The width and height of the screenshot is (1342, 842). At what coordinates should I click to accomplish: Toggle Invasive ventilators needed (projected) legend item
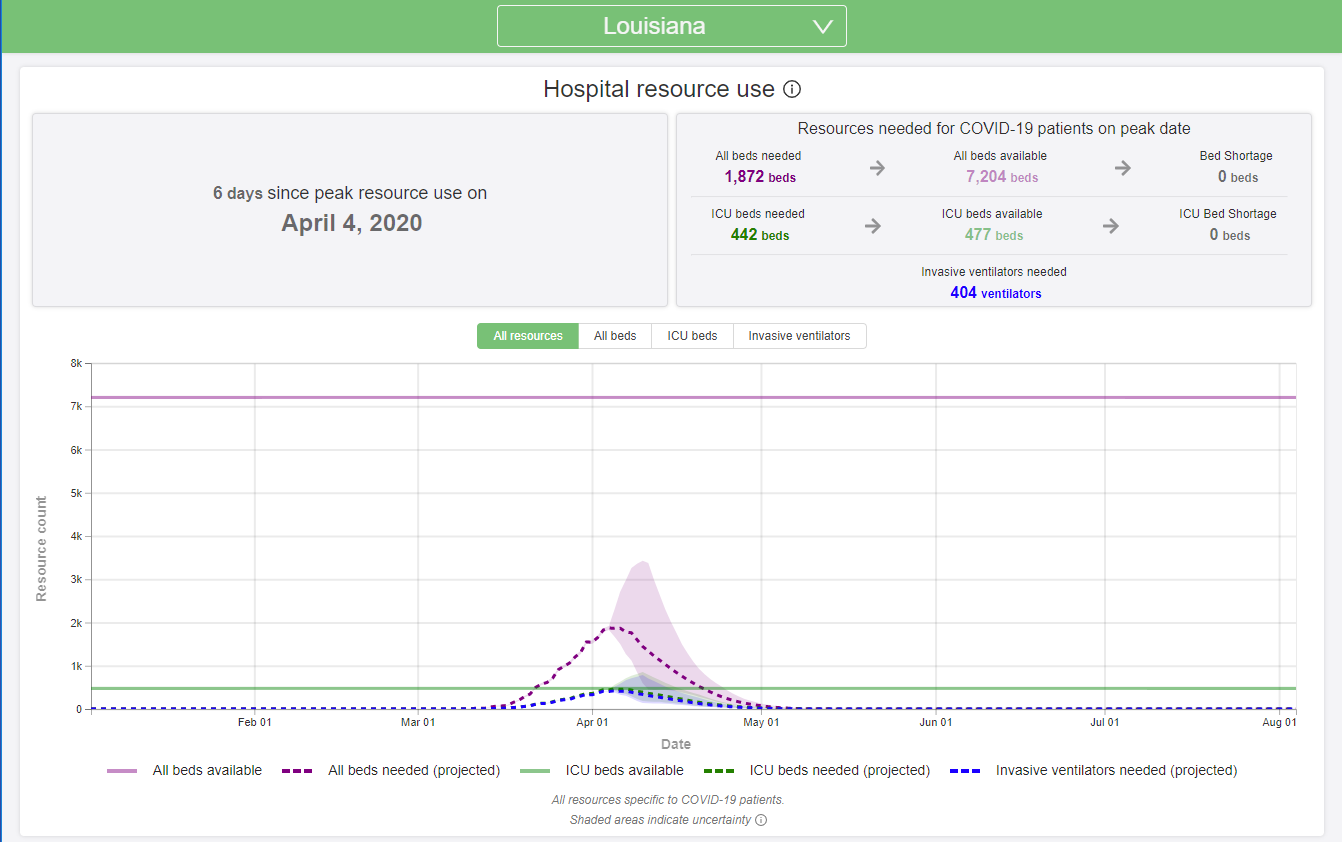1094,771
